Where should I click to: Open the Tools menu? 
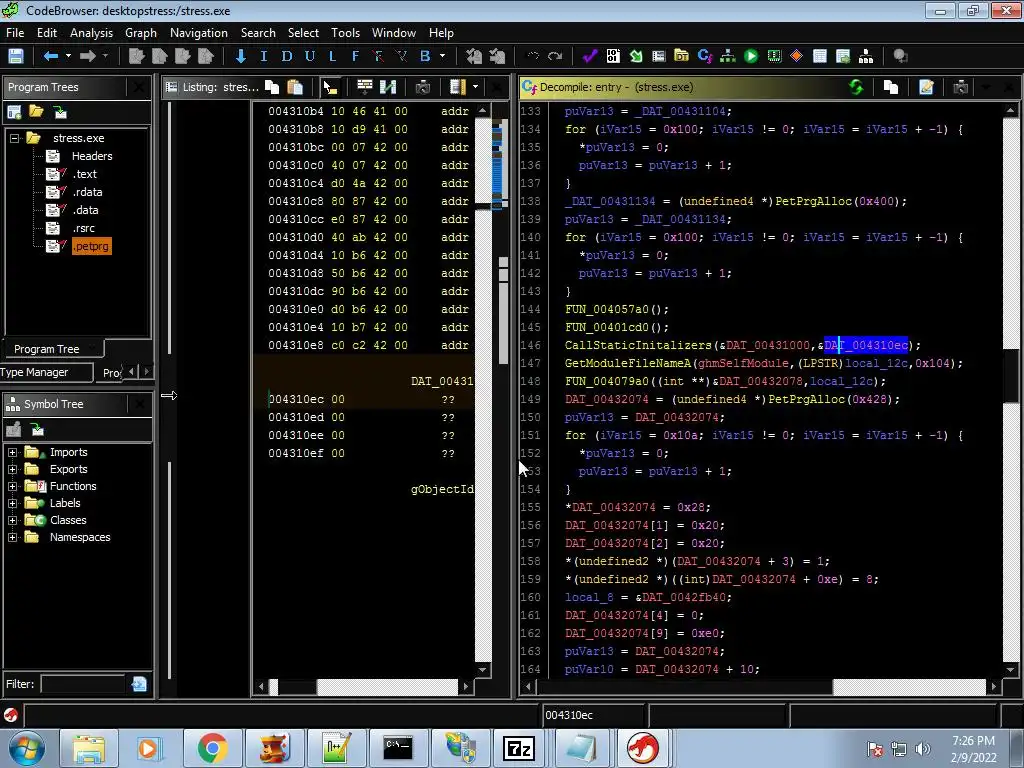point(345,33)
